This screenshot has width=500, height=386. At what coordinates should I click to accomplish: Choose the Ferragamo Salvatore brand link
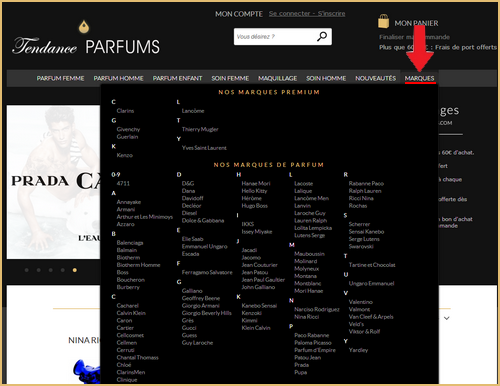coord(207,272)
